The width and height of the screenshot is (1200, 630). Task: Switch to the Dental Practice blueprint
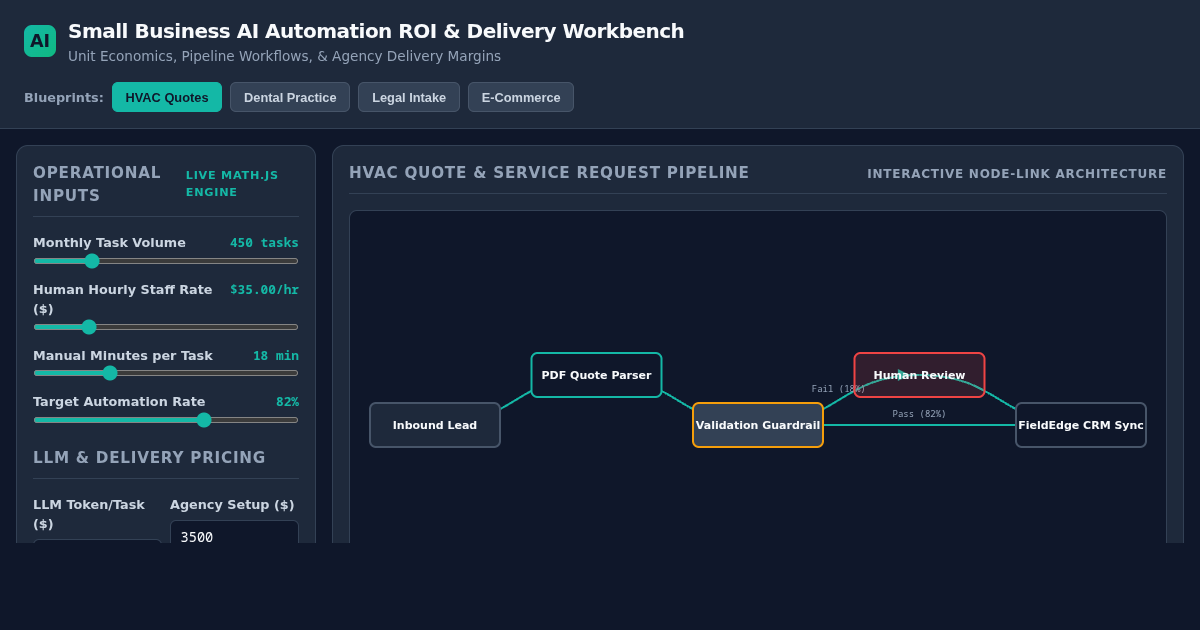point(290,97)
